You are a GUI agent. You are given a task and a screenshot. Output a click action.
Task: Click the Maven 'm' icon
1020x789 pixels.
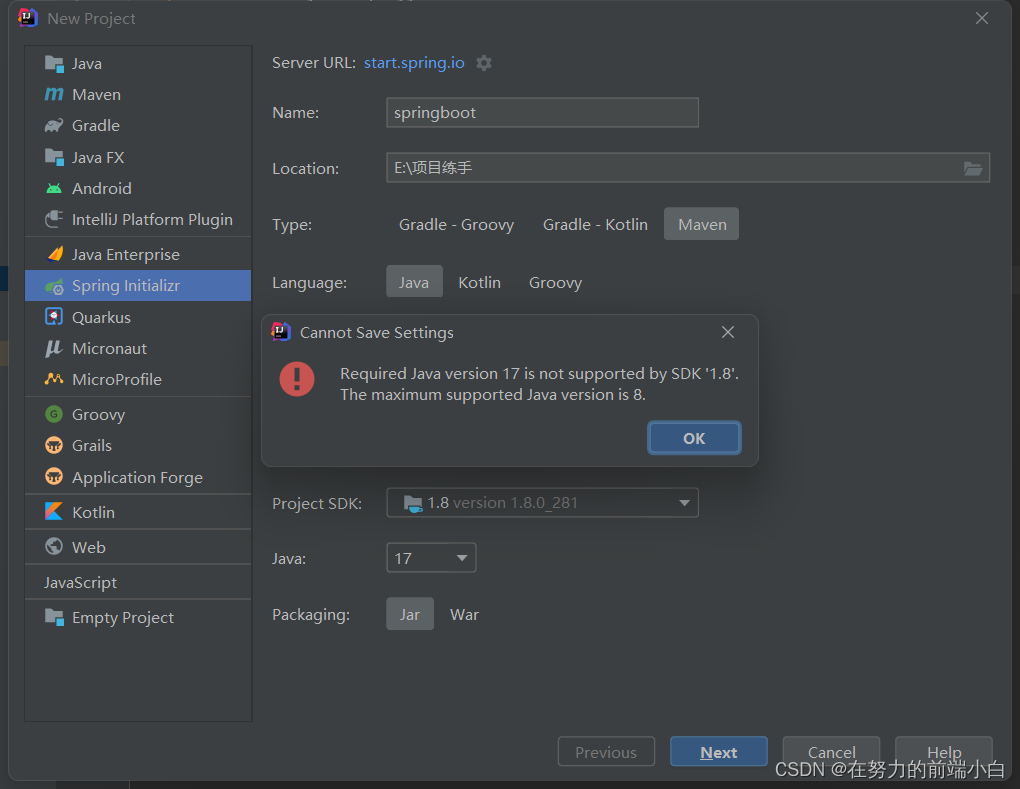click(54, 94)
